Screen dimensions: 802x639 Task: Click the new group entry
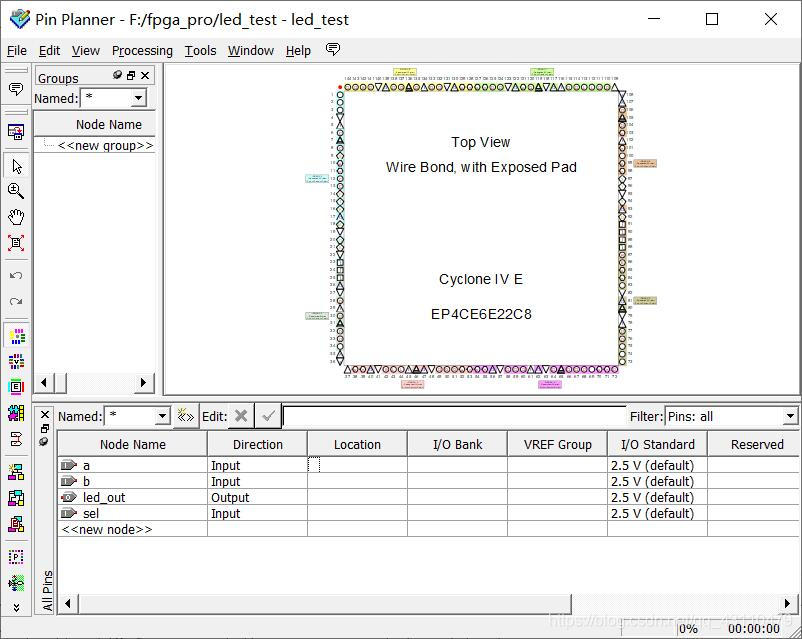pyautogui.click(x=105, y=145)
